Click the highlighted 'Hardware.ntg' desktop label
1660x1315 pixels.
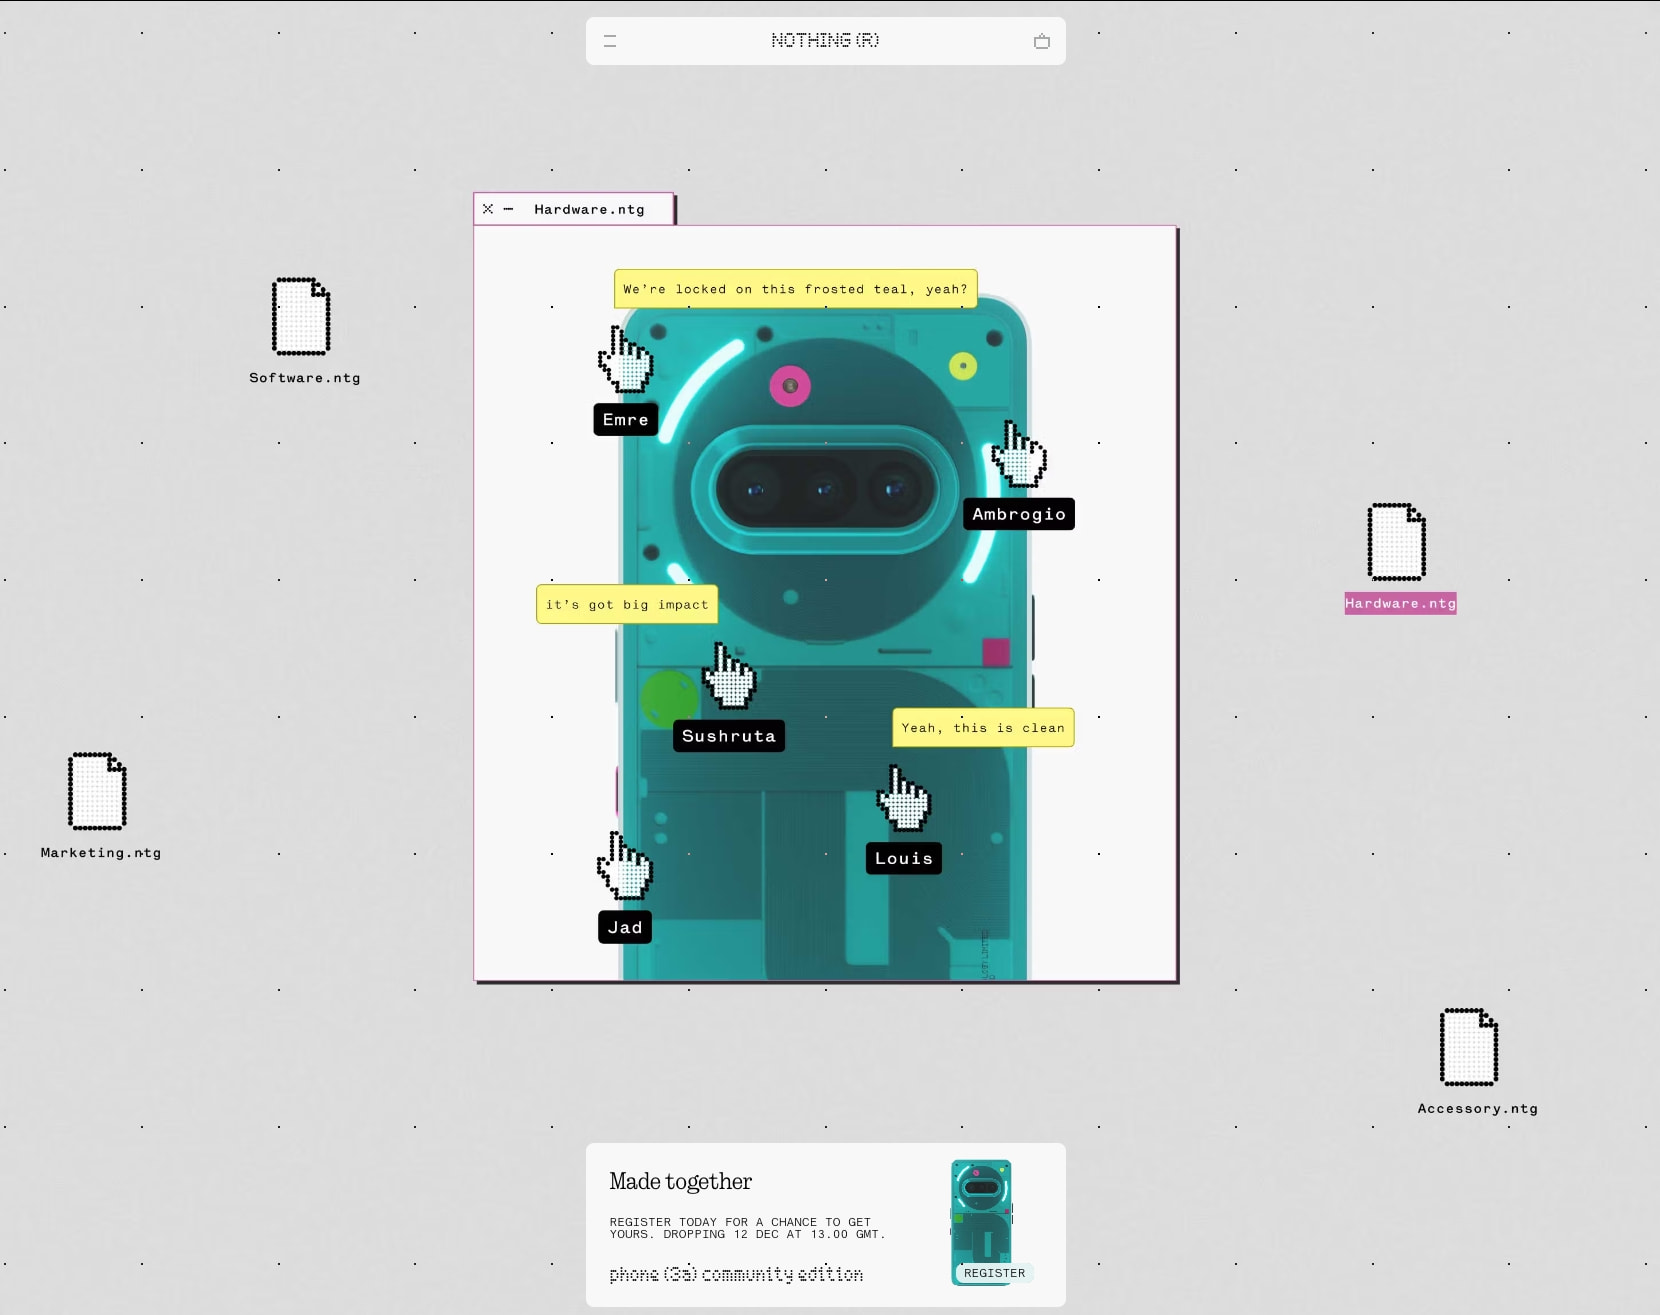[1400, 603]
